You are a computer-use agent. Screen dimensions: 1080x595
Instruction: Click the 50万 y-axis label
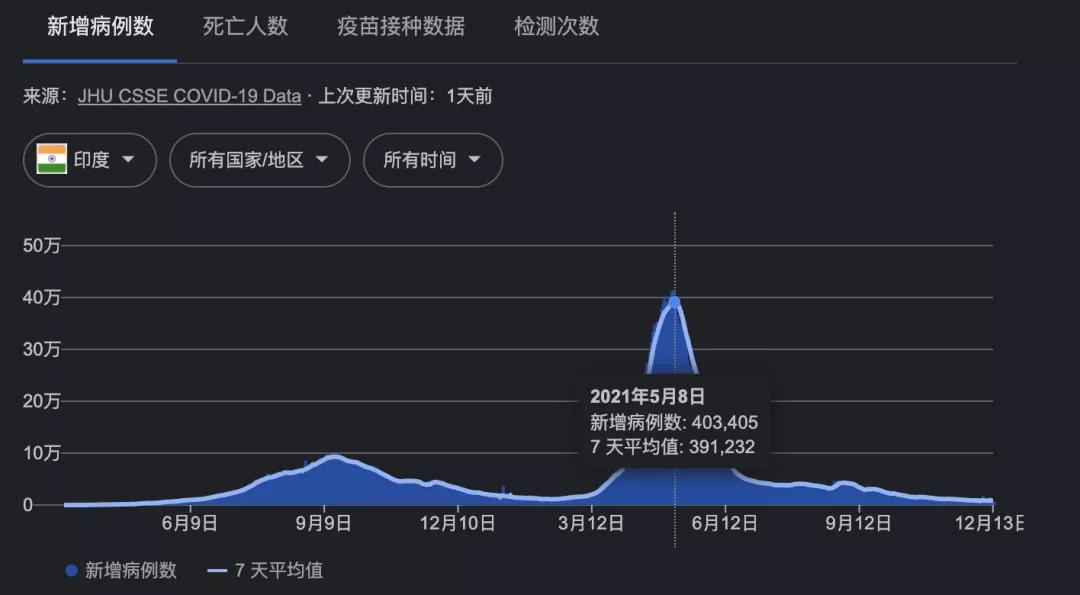[42, 246]
